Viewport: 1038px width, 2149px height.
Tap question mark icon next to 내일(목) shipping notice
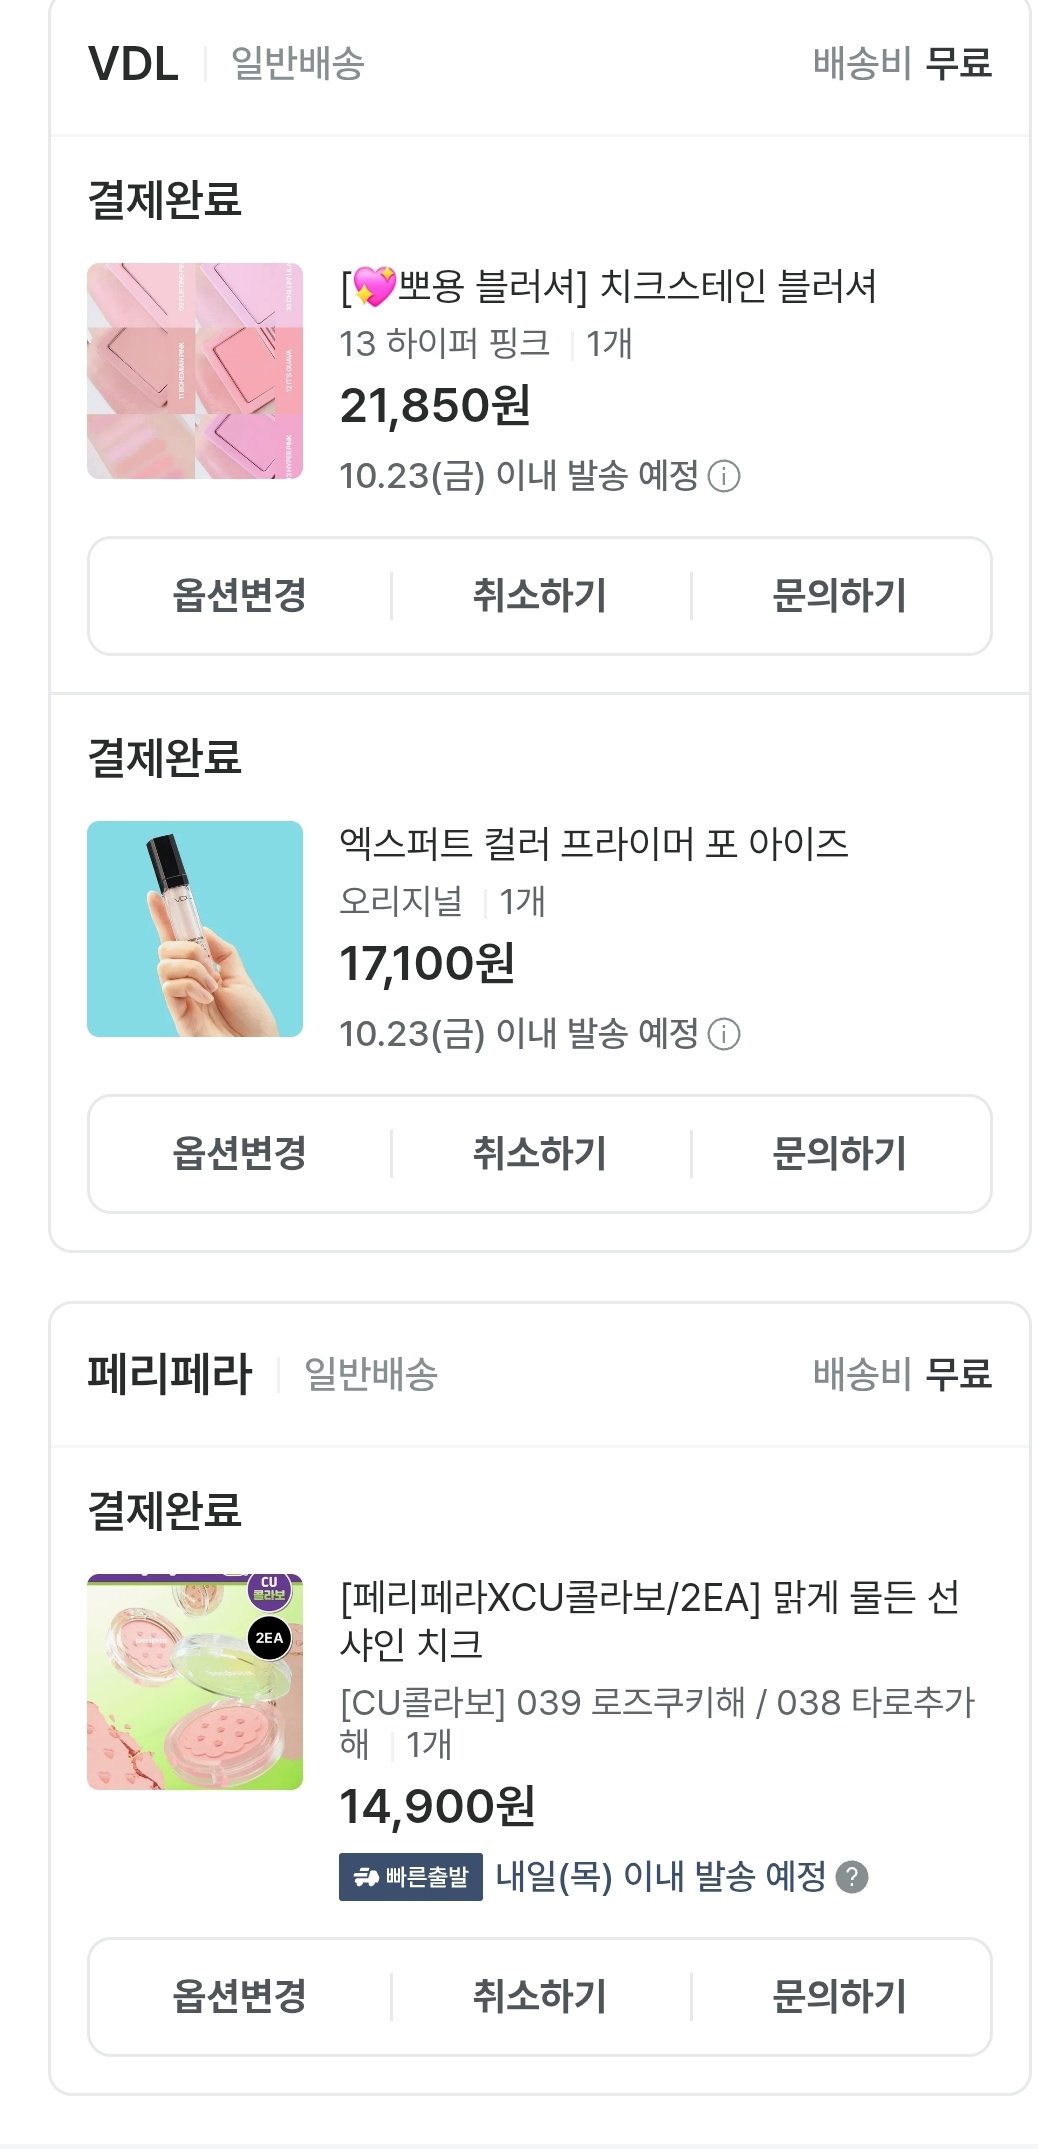tap(851, 1877)
